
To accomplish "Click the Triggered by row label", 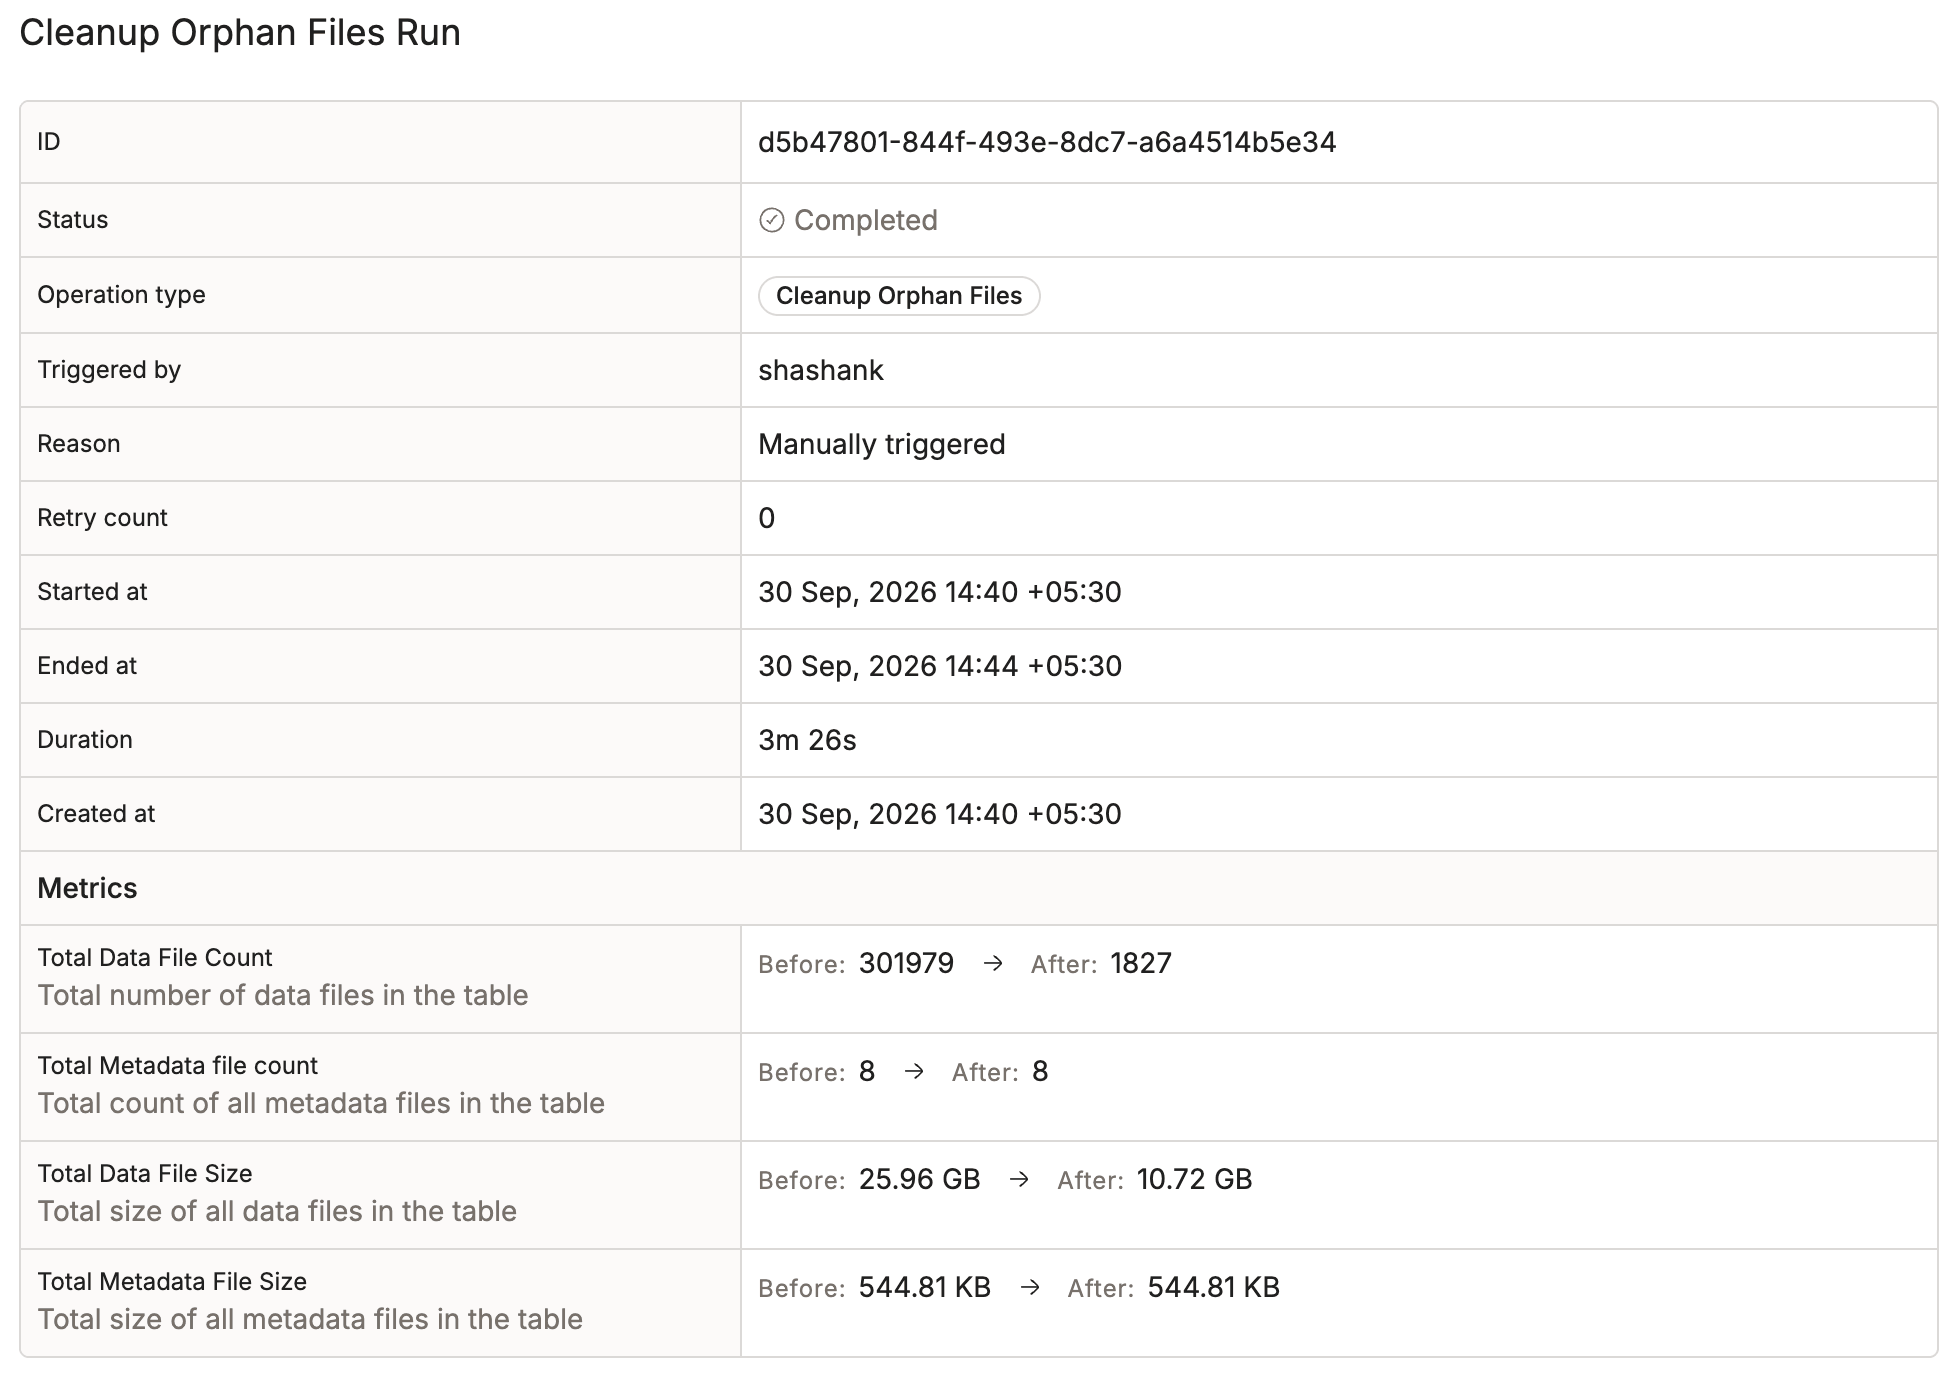I will tap(109, 370).
